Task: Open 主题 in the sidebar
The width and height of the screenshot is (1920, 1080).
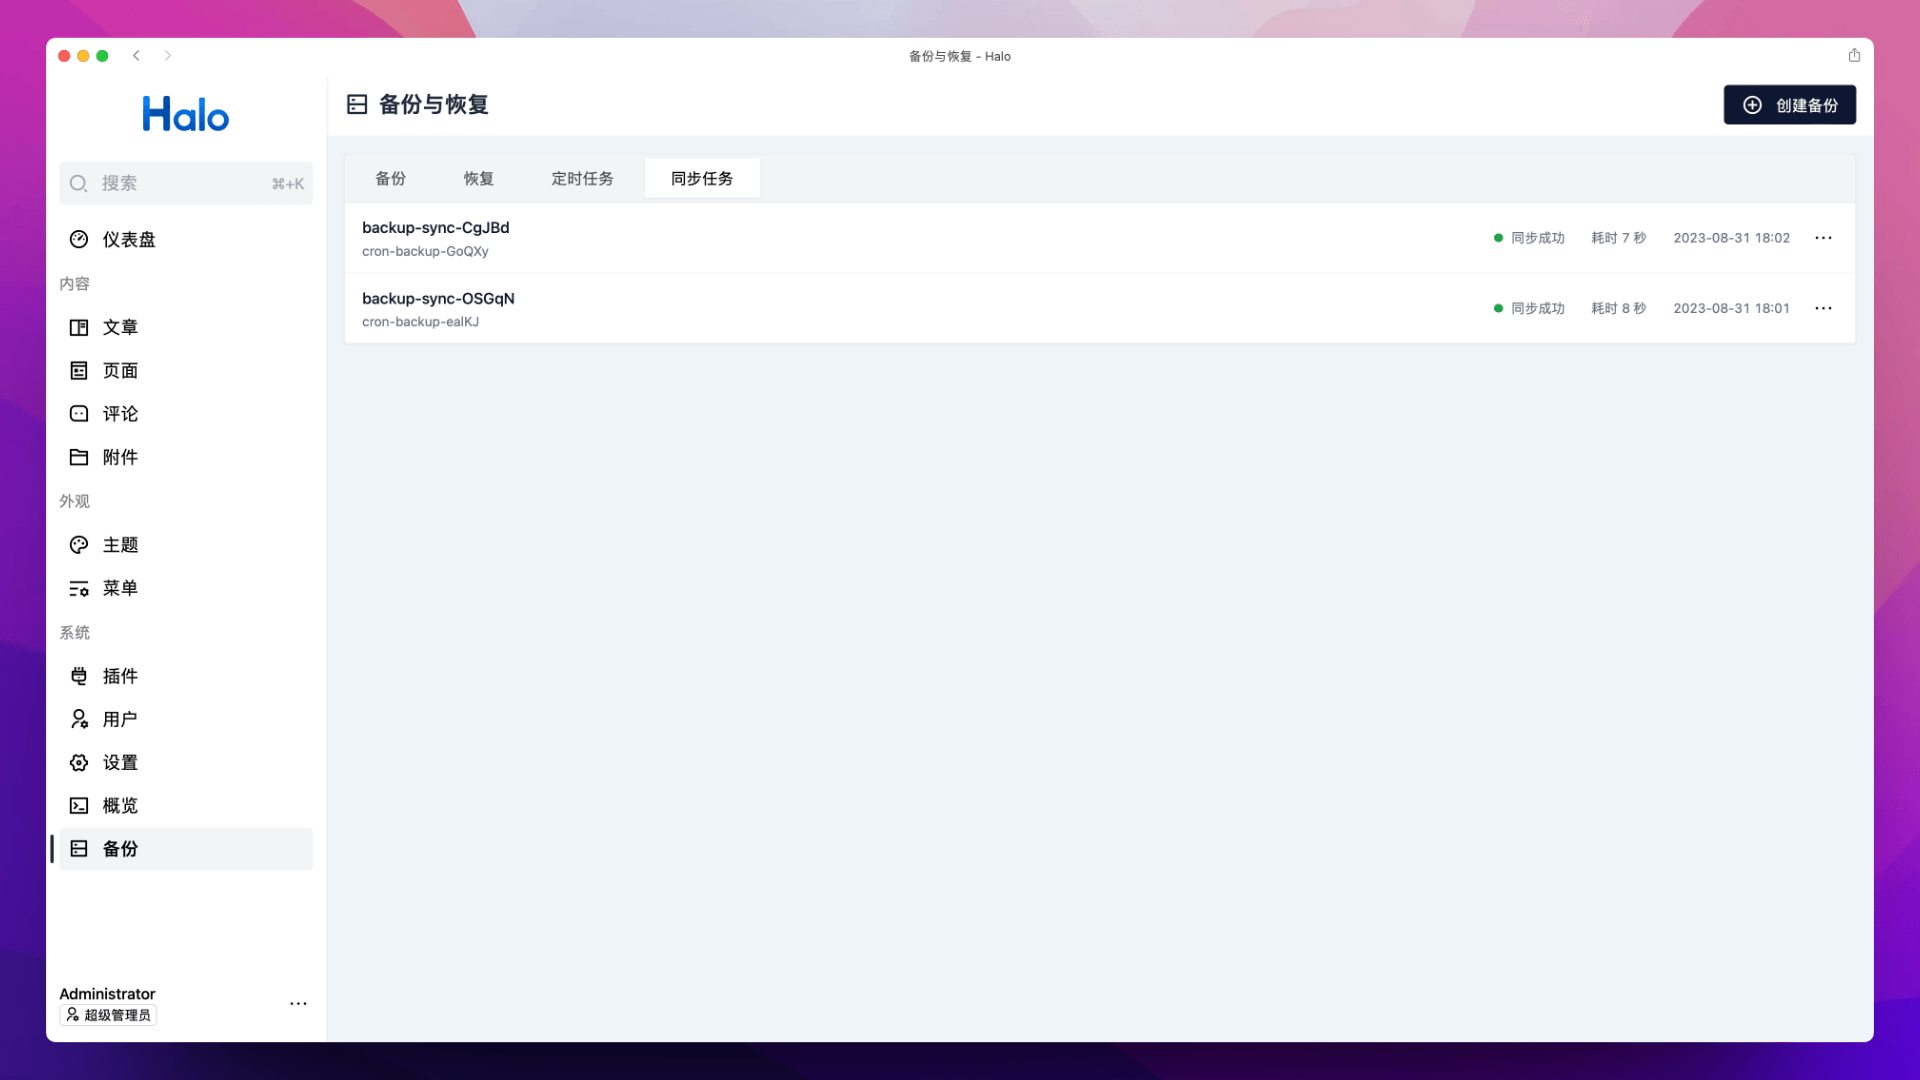Action: click(x=186, y=544)
